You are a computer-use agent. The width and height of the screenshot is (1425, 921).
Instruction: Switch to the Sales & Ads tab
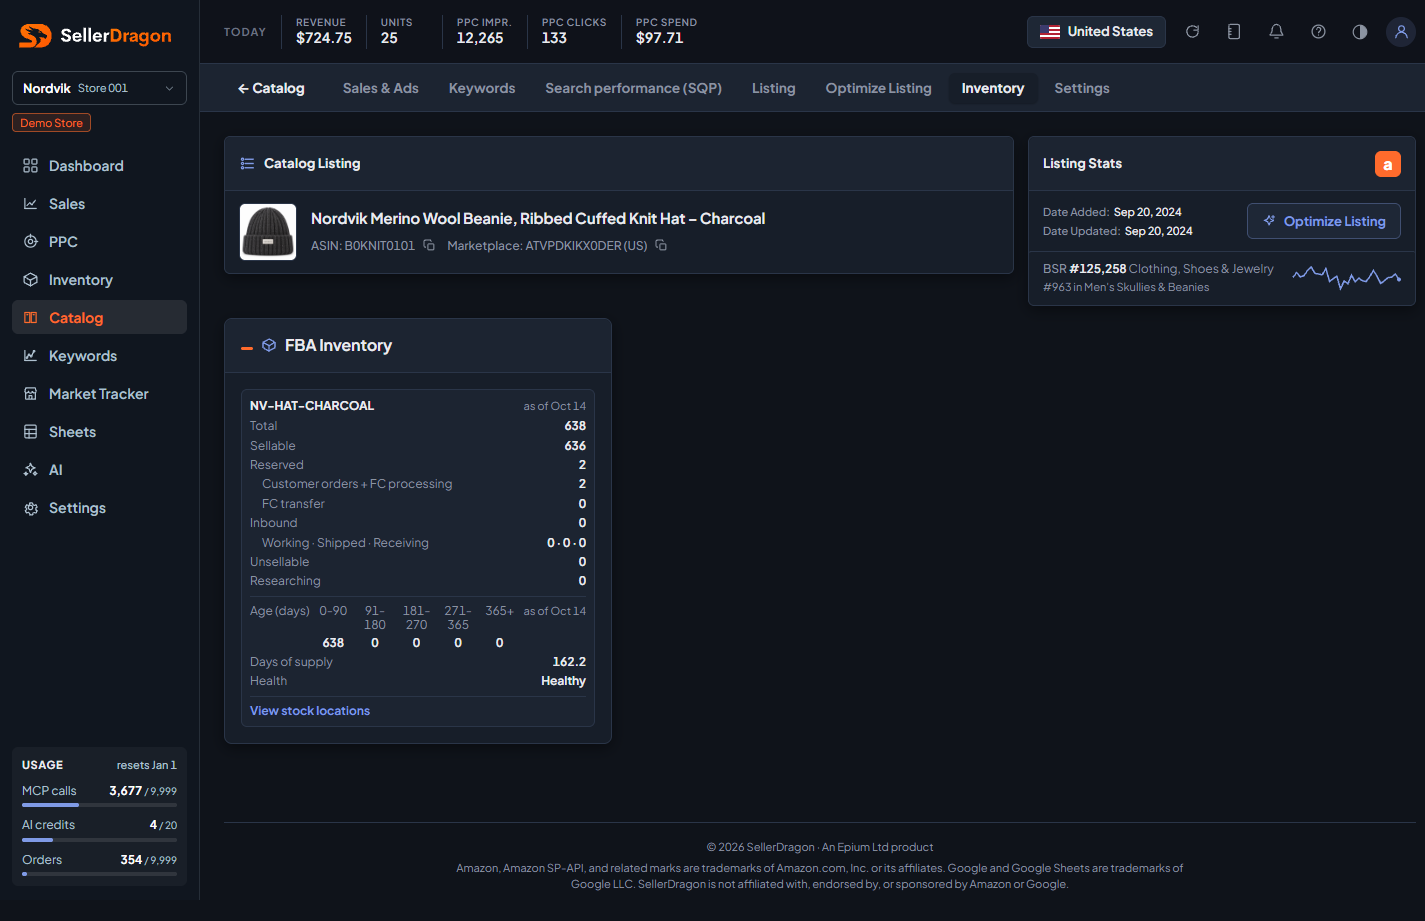[x=381, y=88]
